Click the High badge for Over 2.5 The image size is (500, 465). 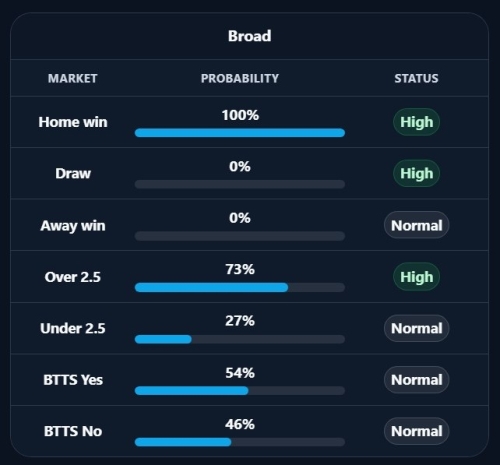click(416, 277)
